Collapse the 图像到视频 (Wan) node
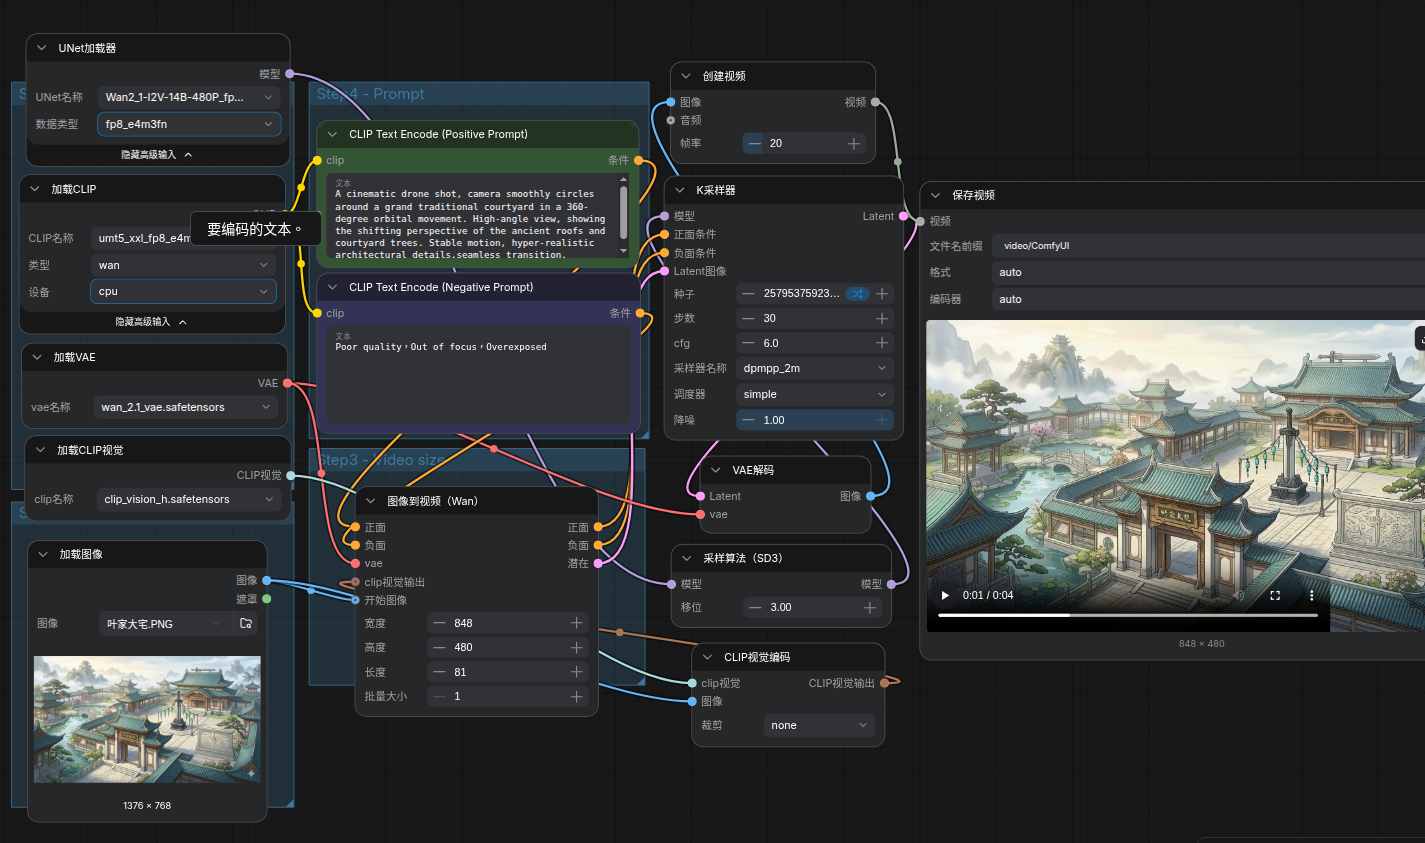This screenshot has width=1425, height=843. [x=371, y=501]
